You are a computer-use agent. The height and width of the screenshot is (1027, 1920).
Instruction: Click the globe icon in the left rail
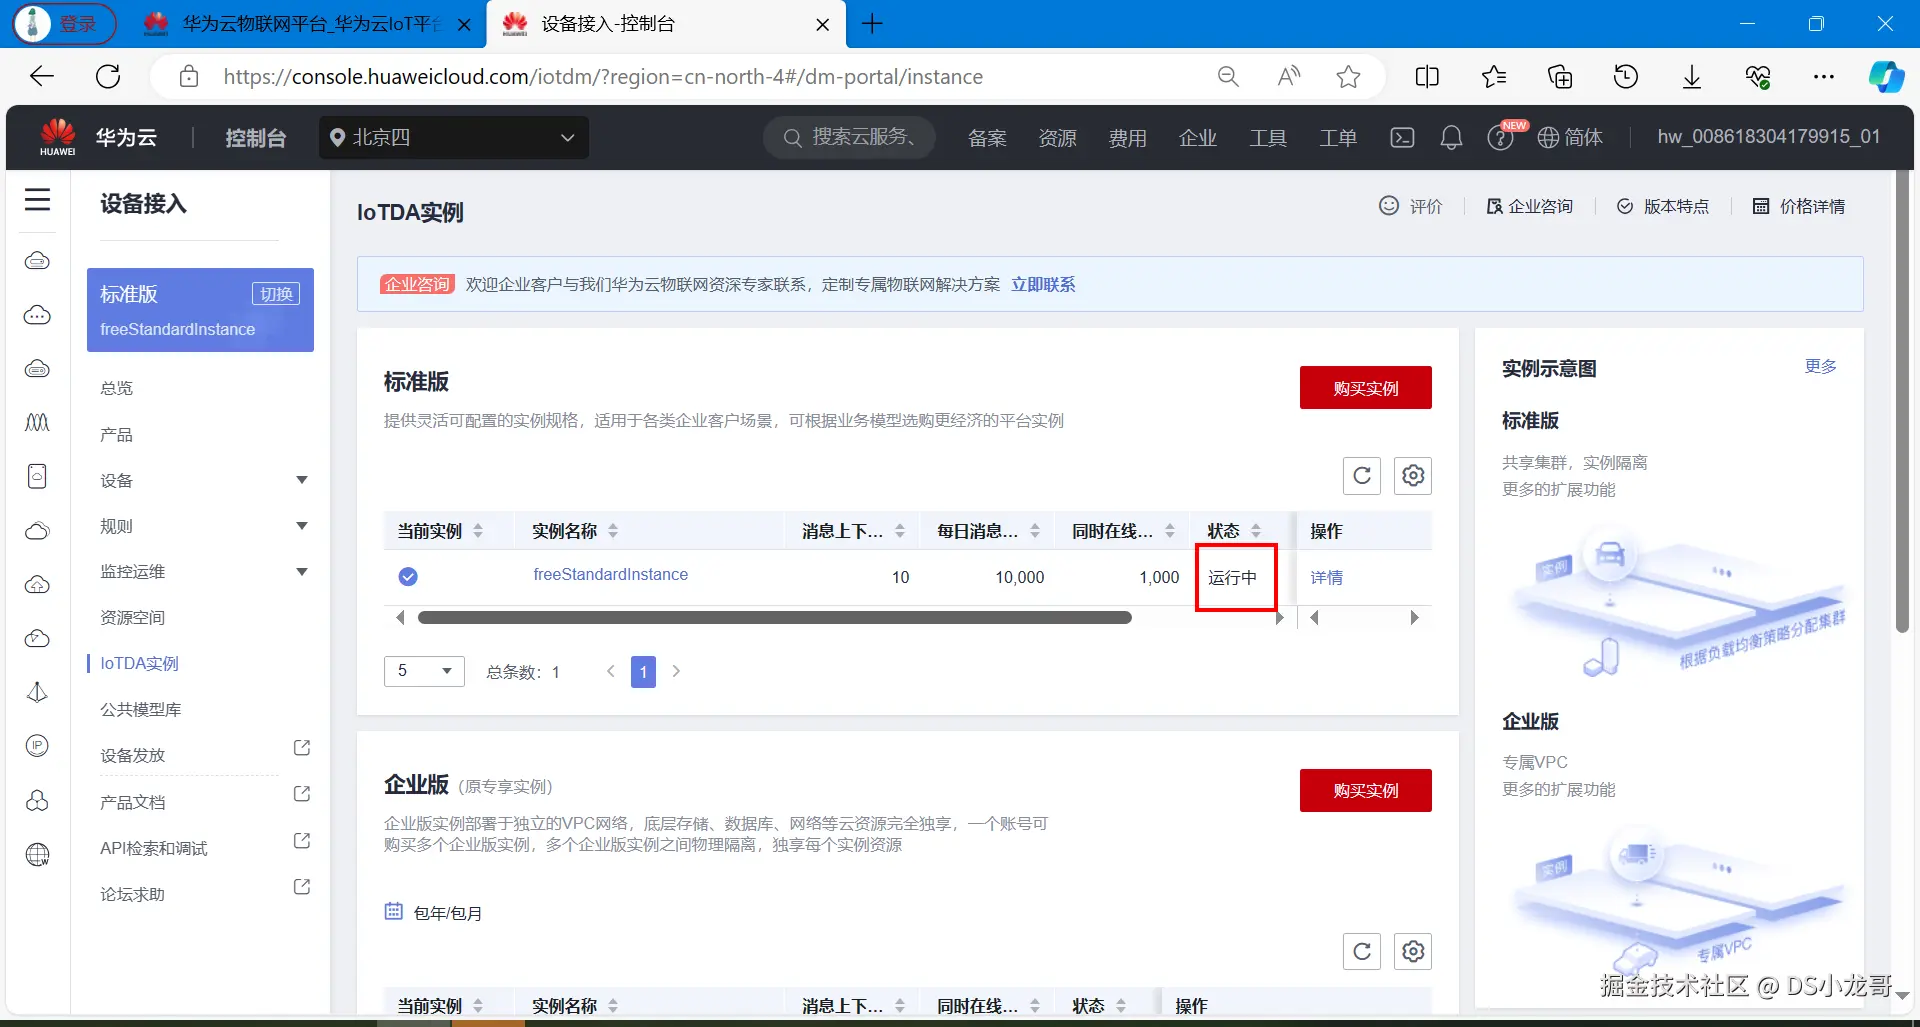tap(37, 855)
